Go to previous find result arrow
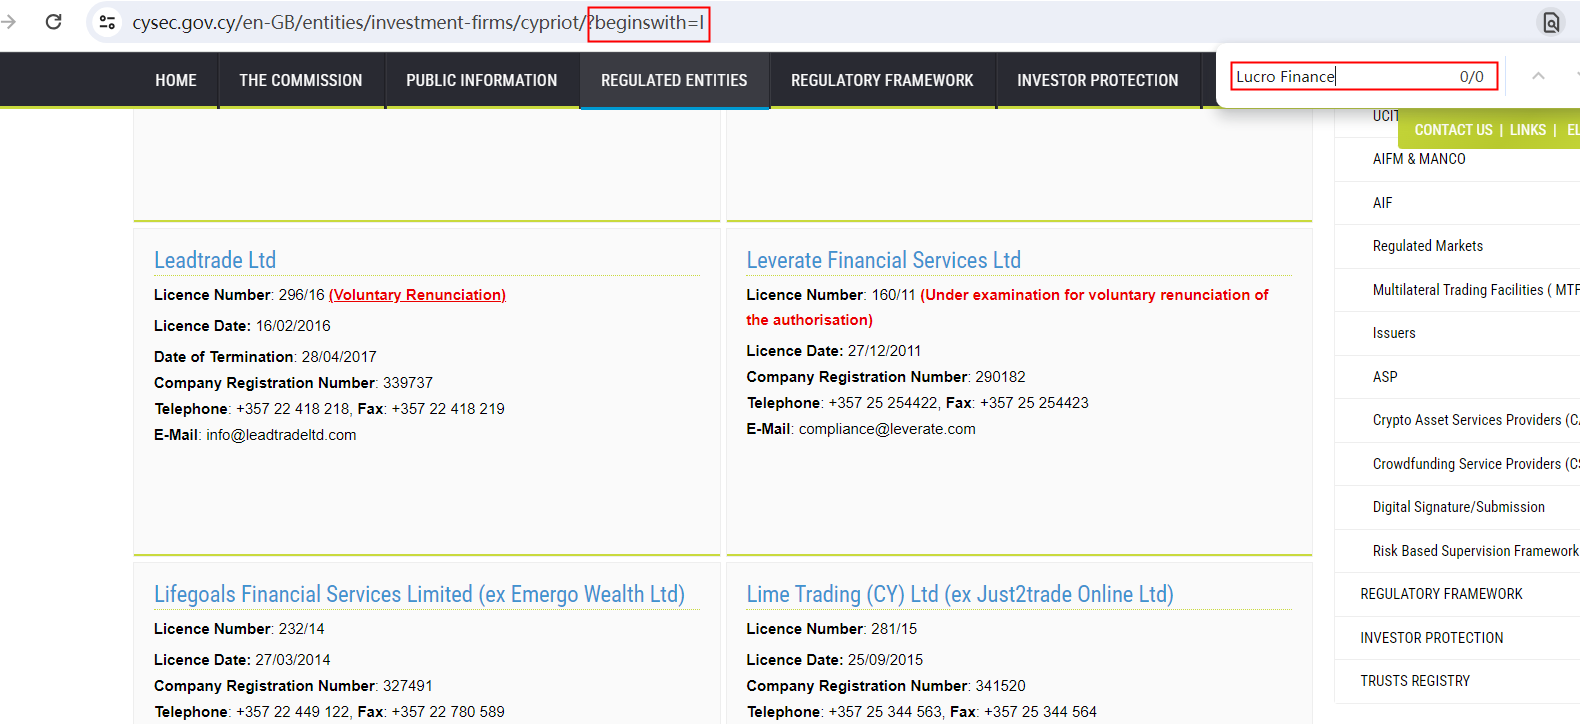Screen dimensions: 1580x724 click(1538, 76)
